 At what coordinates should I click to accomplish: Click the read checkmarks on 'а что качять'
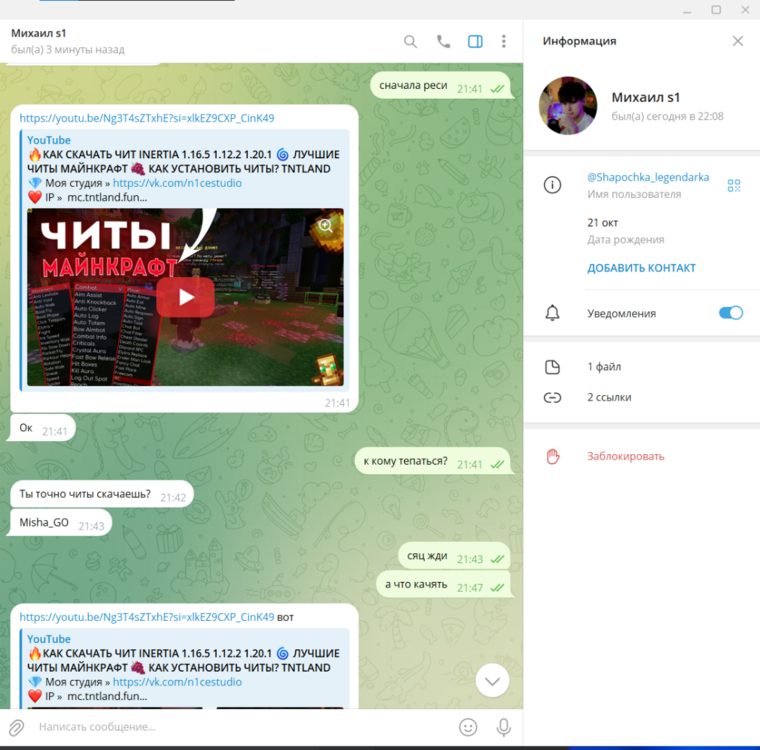pos(497,588)
